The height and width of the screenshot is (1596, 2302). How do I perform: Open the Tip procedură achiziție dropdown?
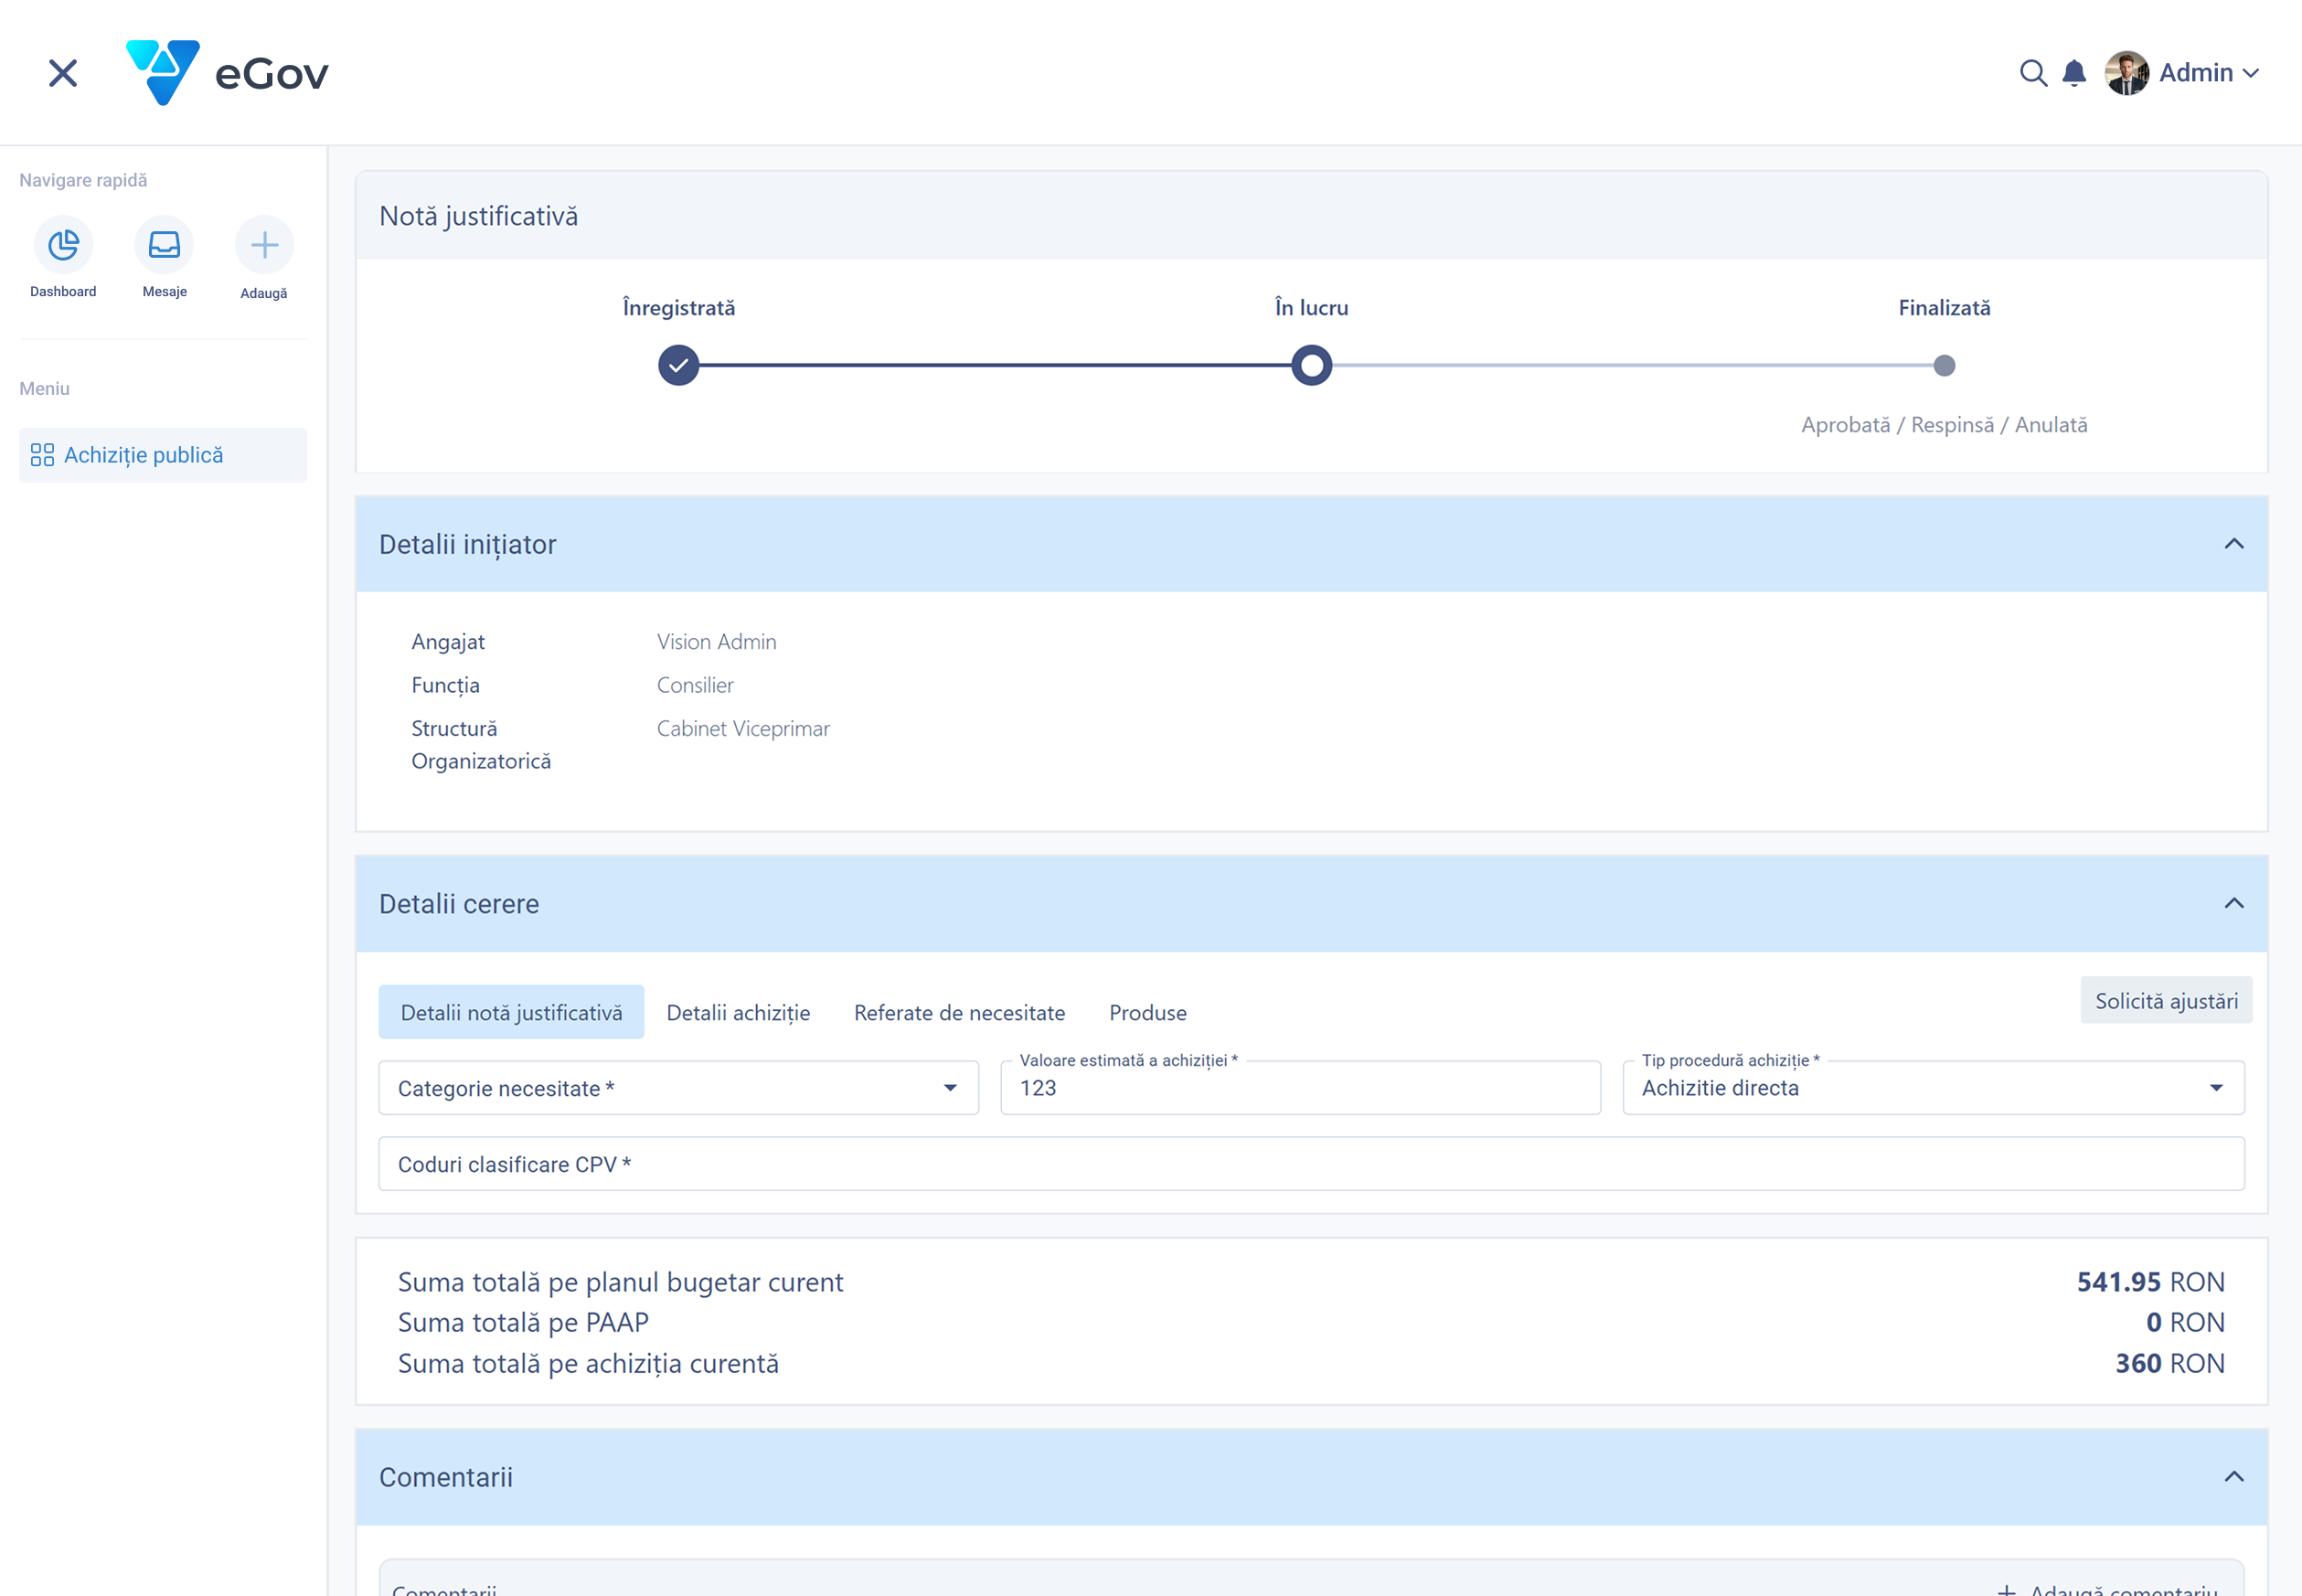point(1932,1088)
